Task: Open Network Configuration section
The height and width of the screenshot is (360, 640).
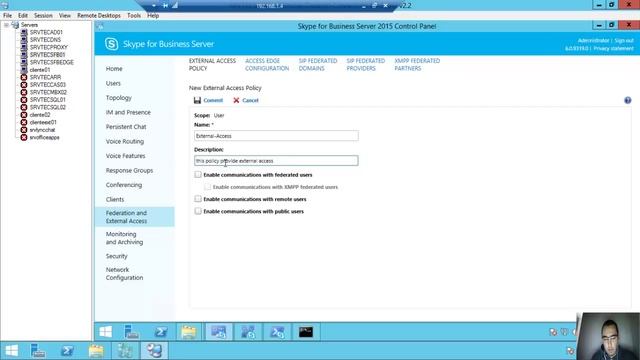Action: click(x=124, y=273)
